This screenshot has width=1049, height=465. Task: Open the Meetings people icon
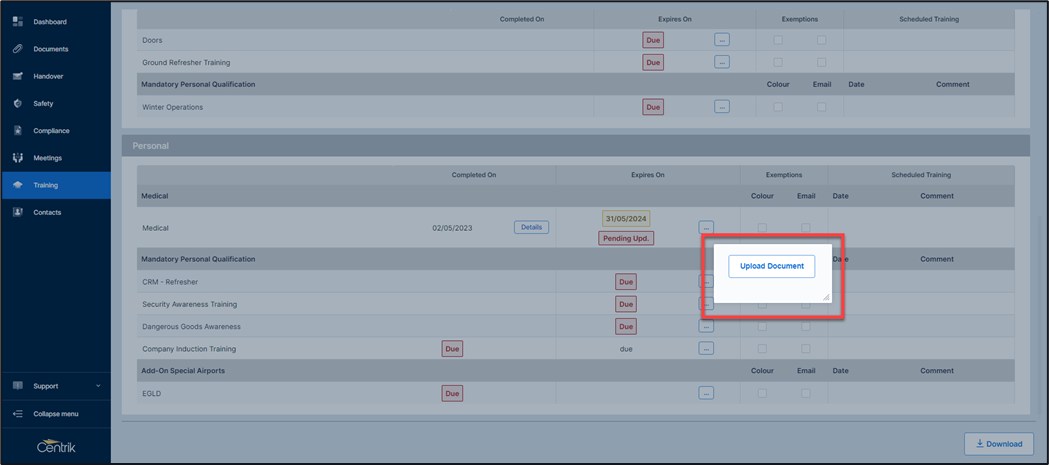[x=18, y=158]
